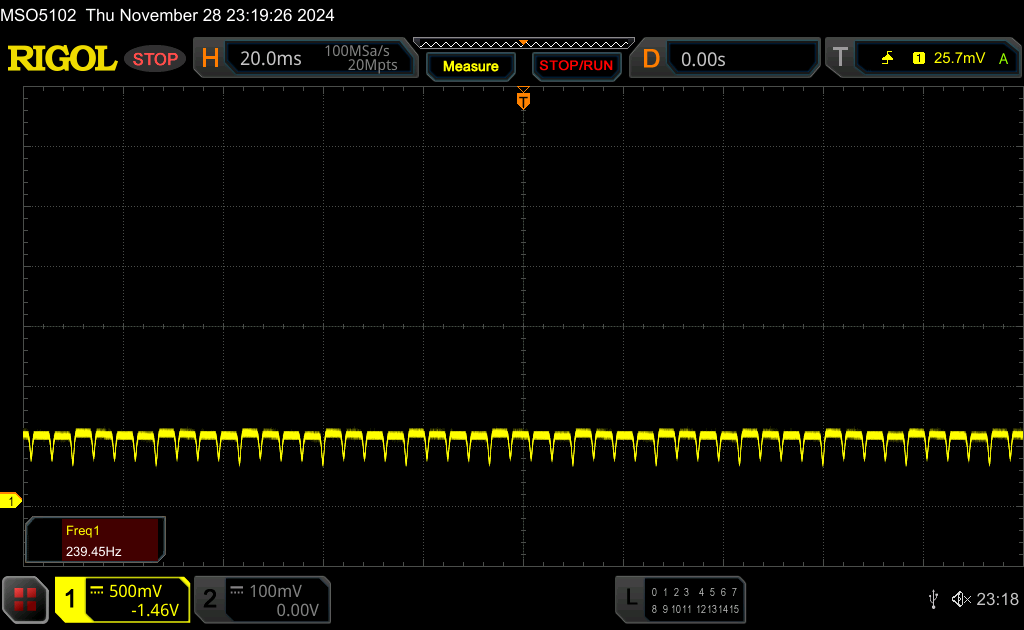Select the Freq1 measurement result box
This screenshot has height=630, width=1024.
point(95,540)
